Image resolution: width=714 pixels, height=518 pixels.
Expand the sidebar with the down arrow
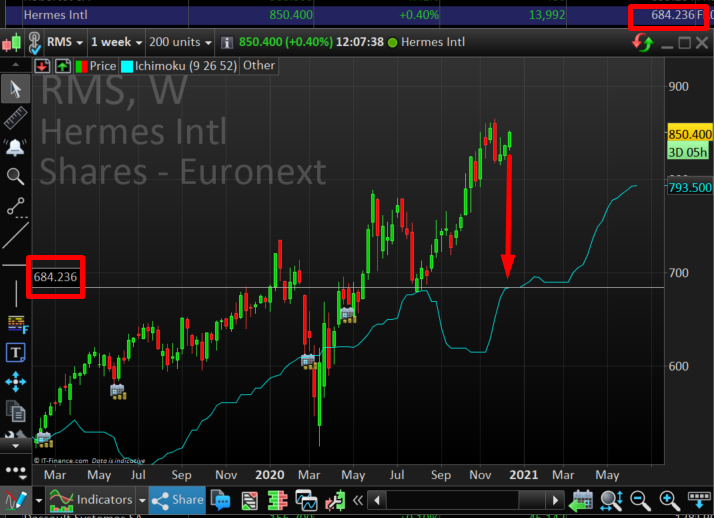(15, 446)
